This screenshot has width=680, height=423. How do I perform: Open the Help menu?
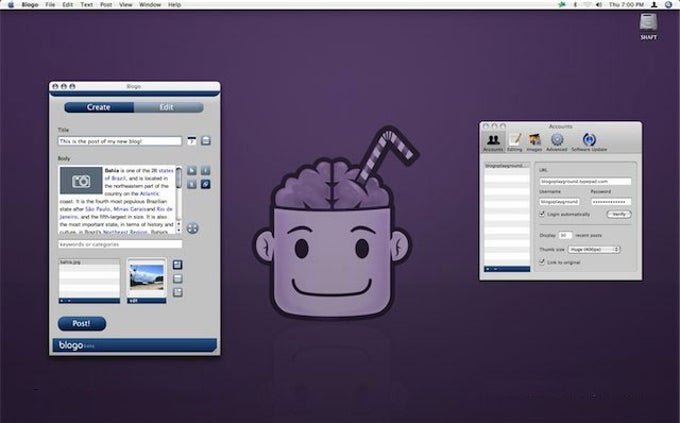(x=174, y=5)
